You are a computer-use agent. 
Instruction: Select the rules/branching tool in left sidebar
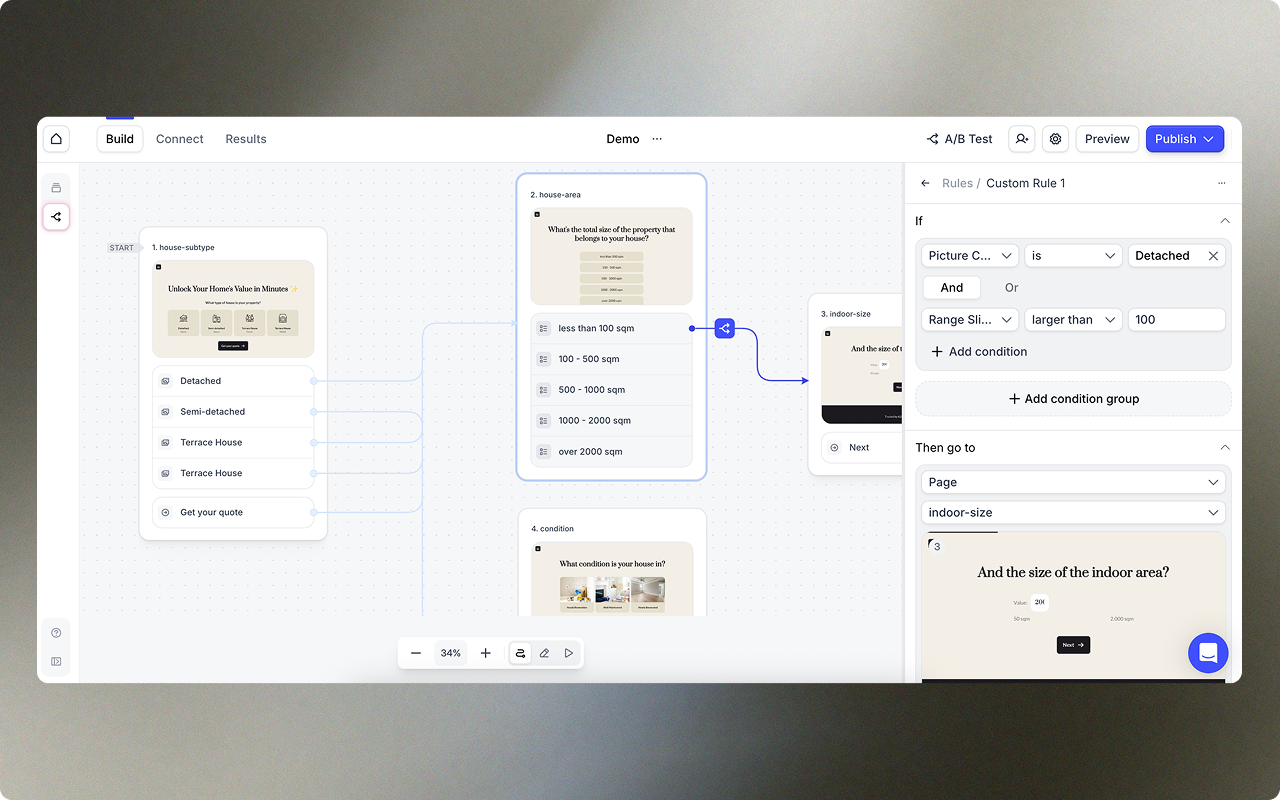coord(56,217)
